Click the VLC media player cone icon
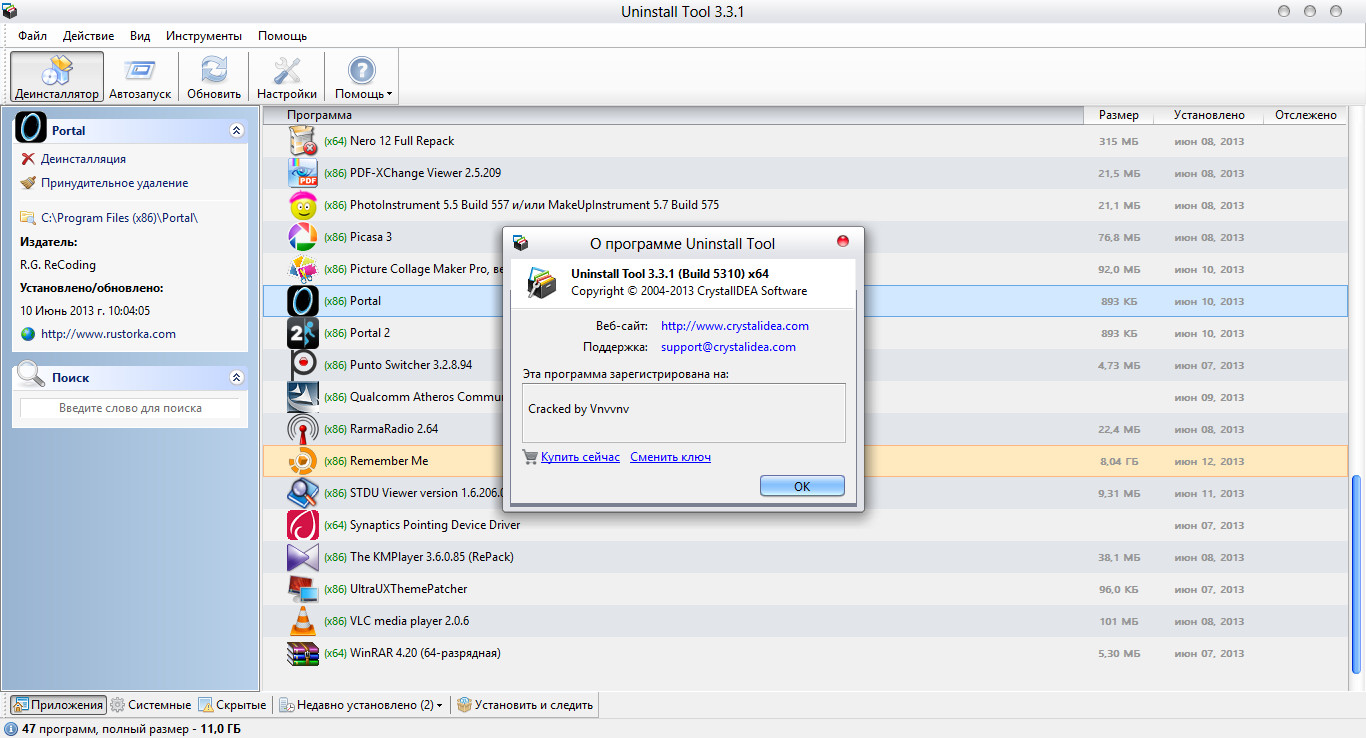Viewport: 1366px width, 738px height. point(303,621)
